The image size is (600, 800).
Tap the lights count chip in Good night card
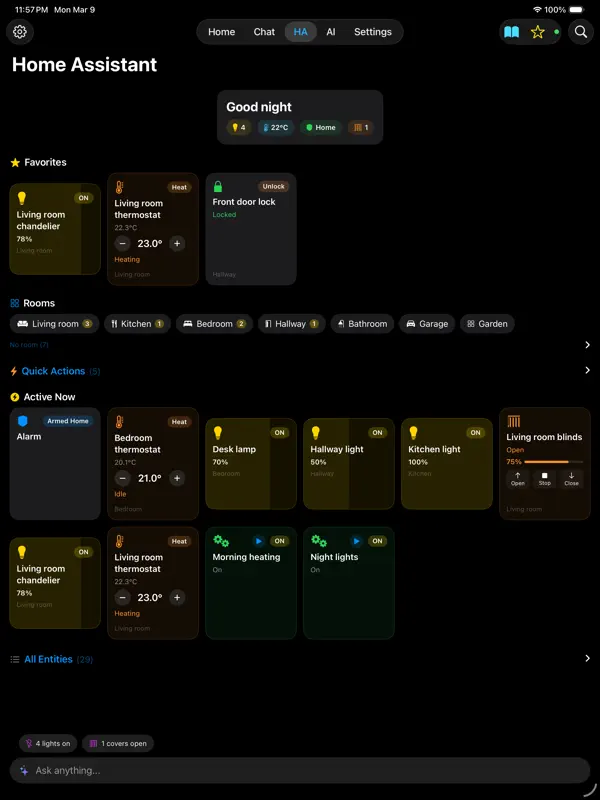(239, 128)
